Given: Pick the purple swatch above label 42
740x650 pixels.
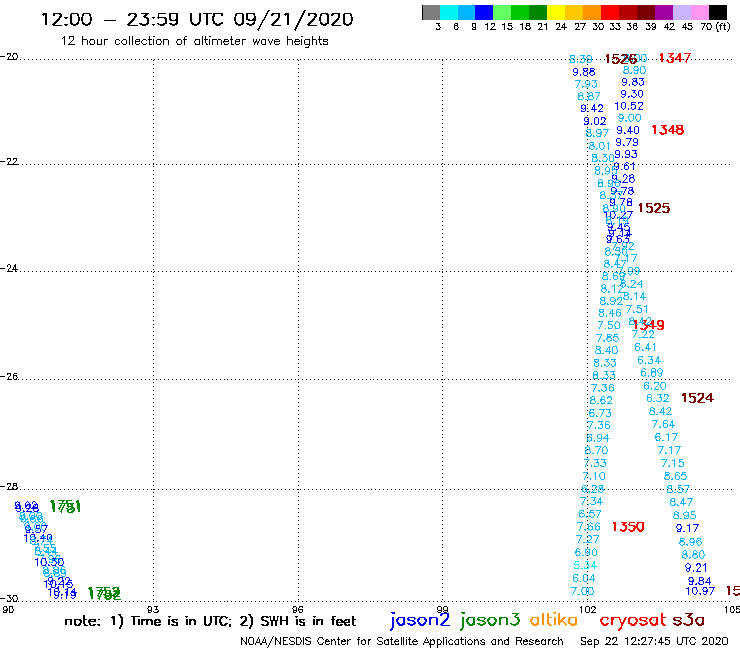Looking at the screenshot, I should pos(664,12).
